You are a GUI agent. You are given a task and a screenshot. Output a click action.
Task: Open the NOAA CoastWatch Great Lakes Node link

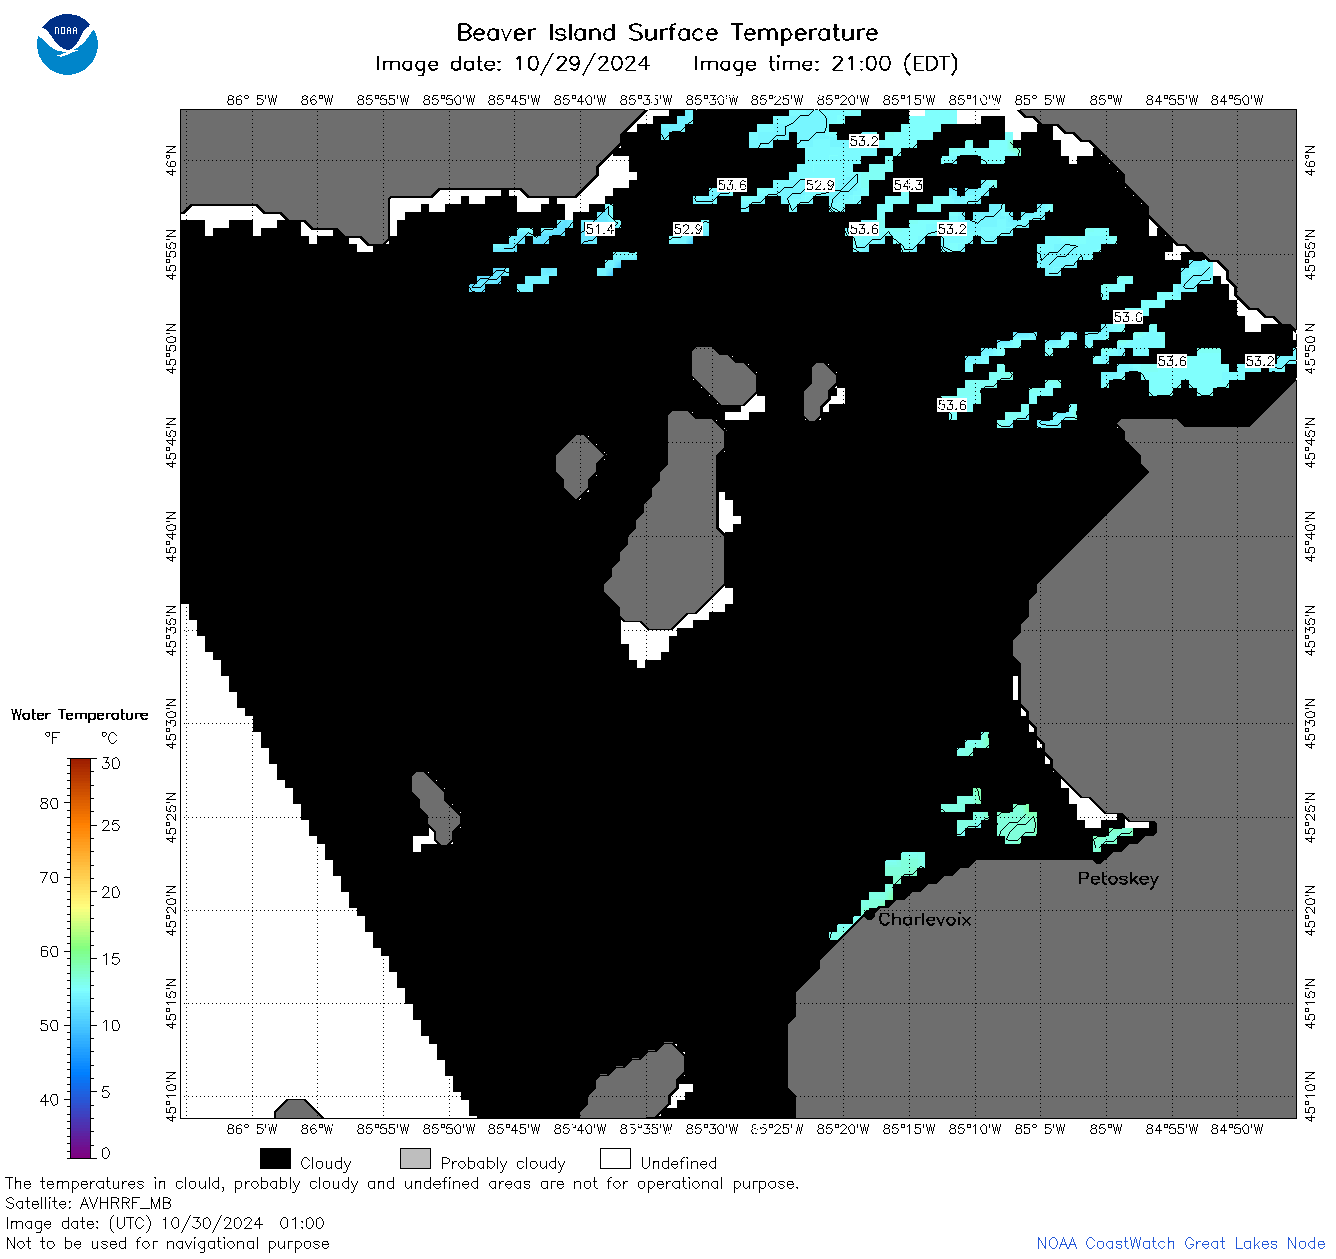coord(1180,1243)
